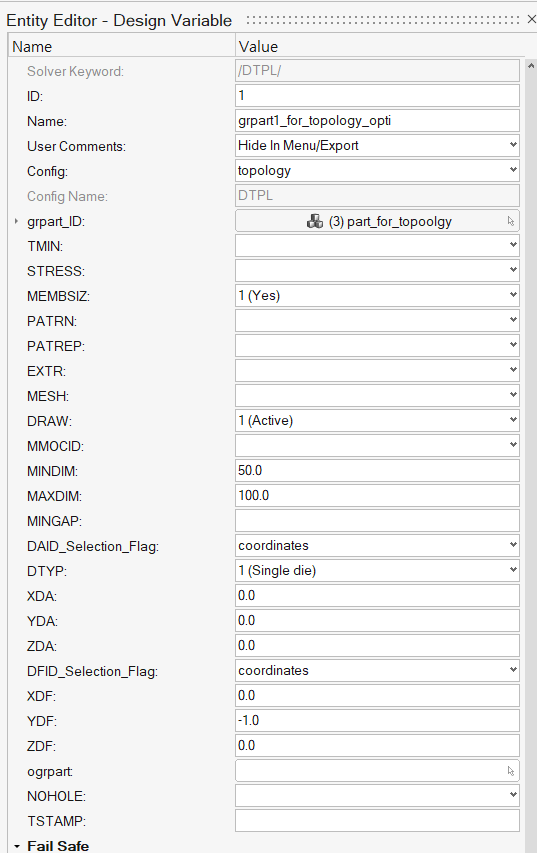Open the User Comments dropdown
The width and height of the screenshot is (537, 853).
[x=377, y=146]
